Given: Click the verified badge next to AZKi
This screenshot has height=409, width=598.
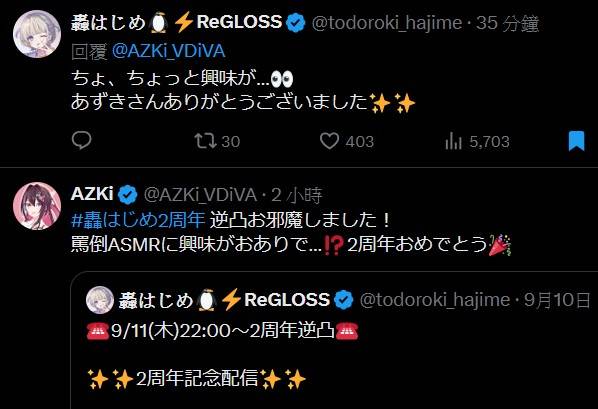Looking at the screenshot, I should point(127,195).
